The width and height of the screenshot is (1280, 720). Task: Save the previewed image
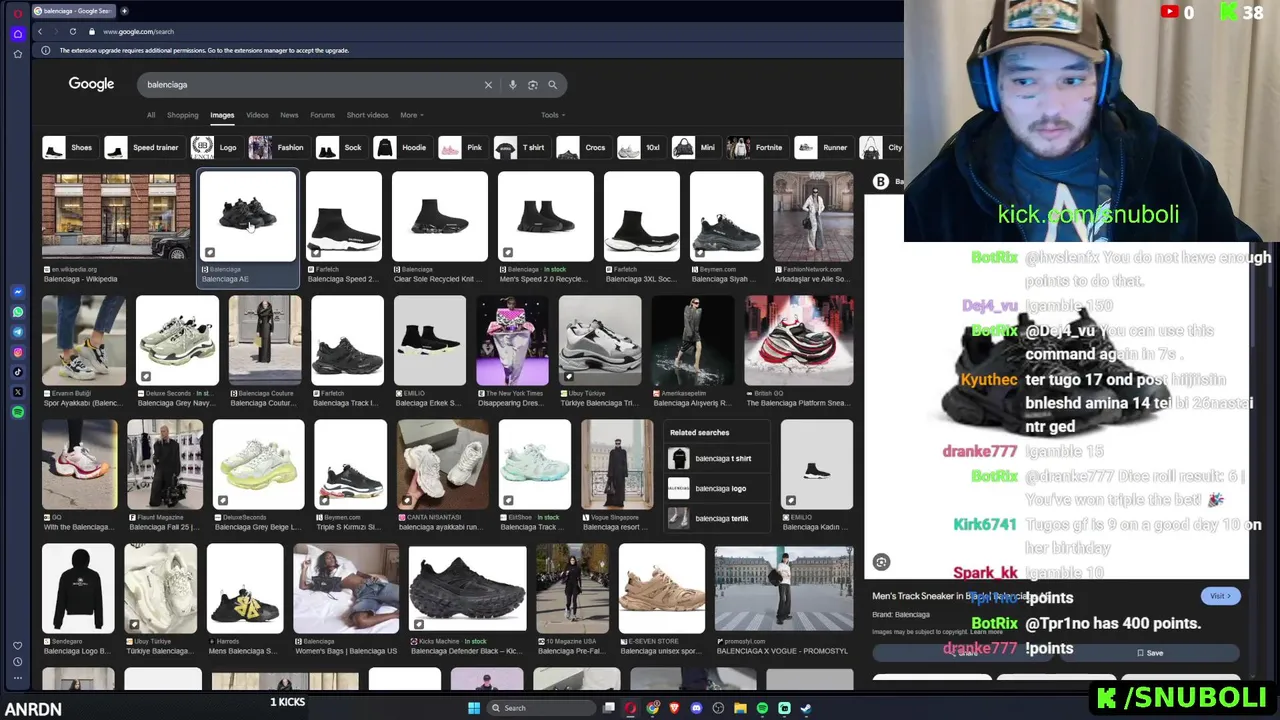click(1150, 653)
